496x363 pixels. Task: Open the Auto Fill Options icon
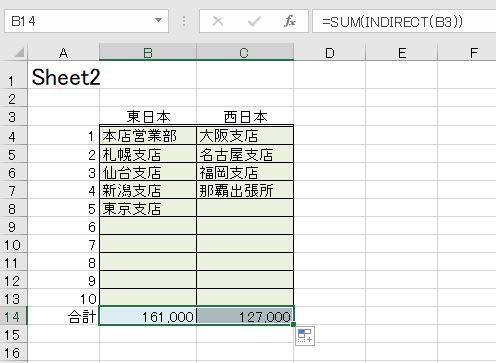[305, 335]
